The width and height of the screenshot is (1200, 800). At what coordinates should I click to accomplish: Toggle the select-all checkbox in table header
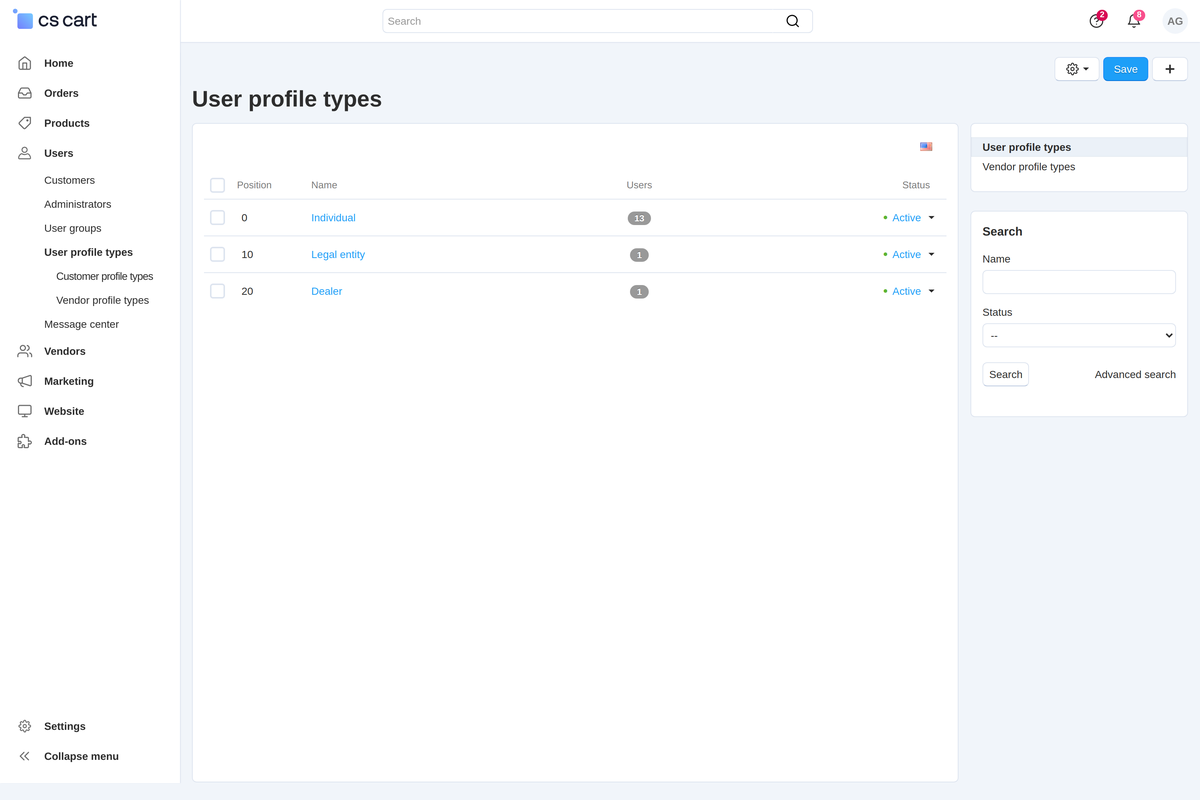coord(217,185)
